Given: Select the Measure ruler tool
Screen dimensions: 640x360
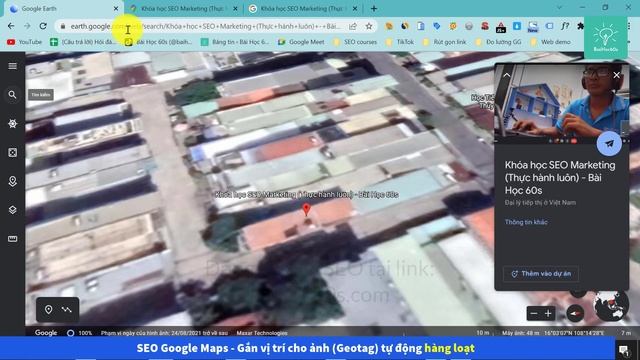Looking at the screenshot, I should point(13,239).
